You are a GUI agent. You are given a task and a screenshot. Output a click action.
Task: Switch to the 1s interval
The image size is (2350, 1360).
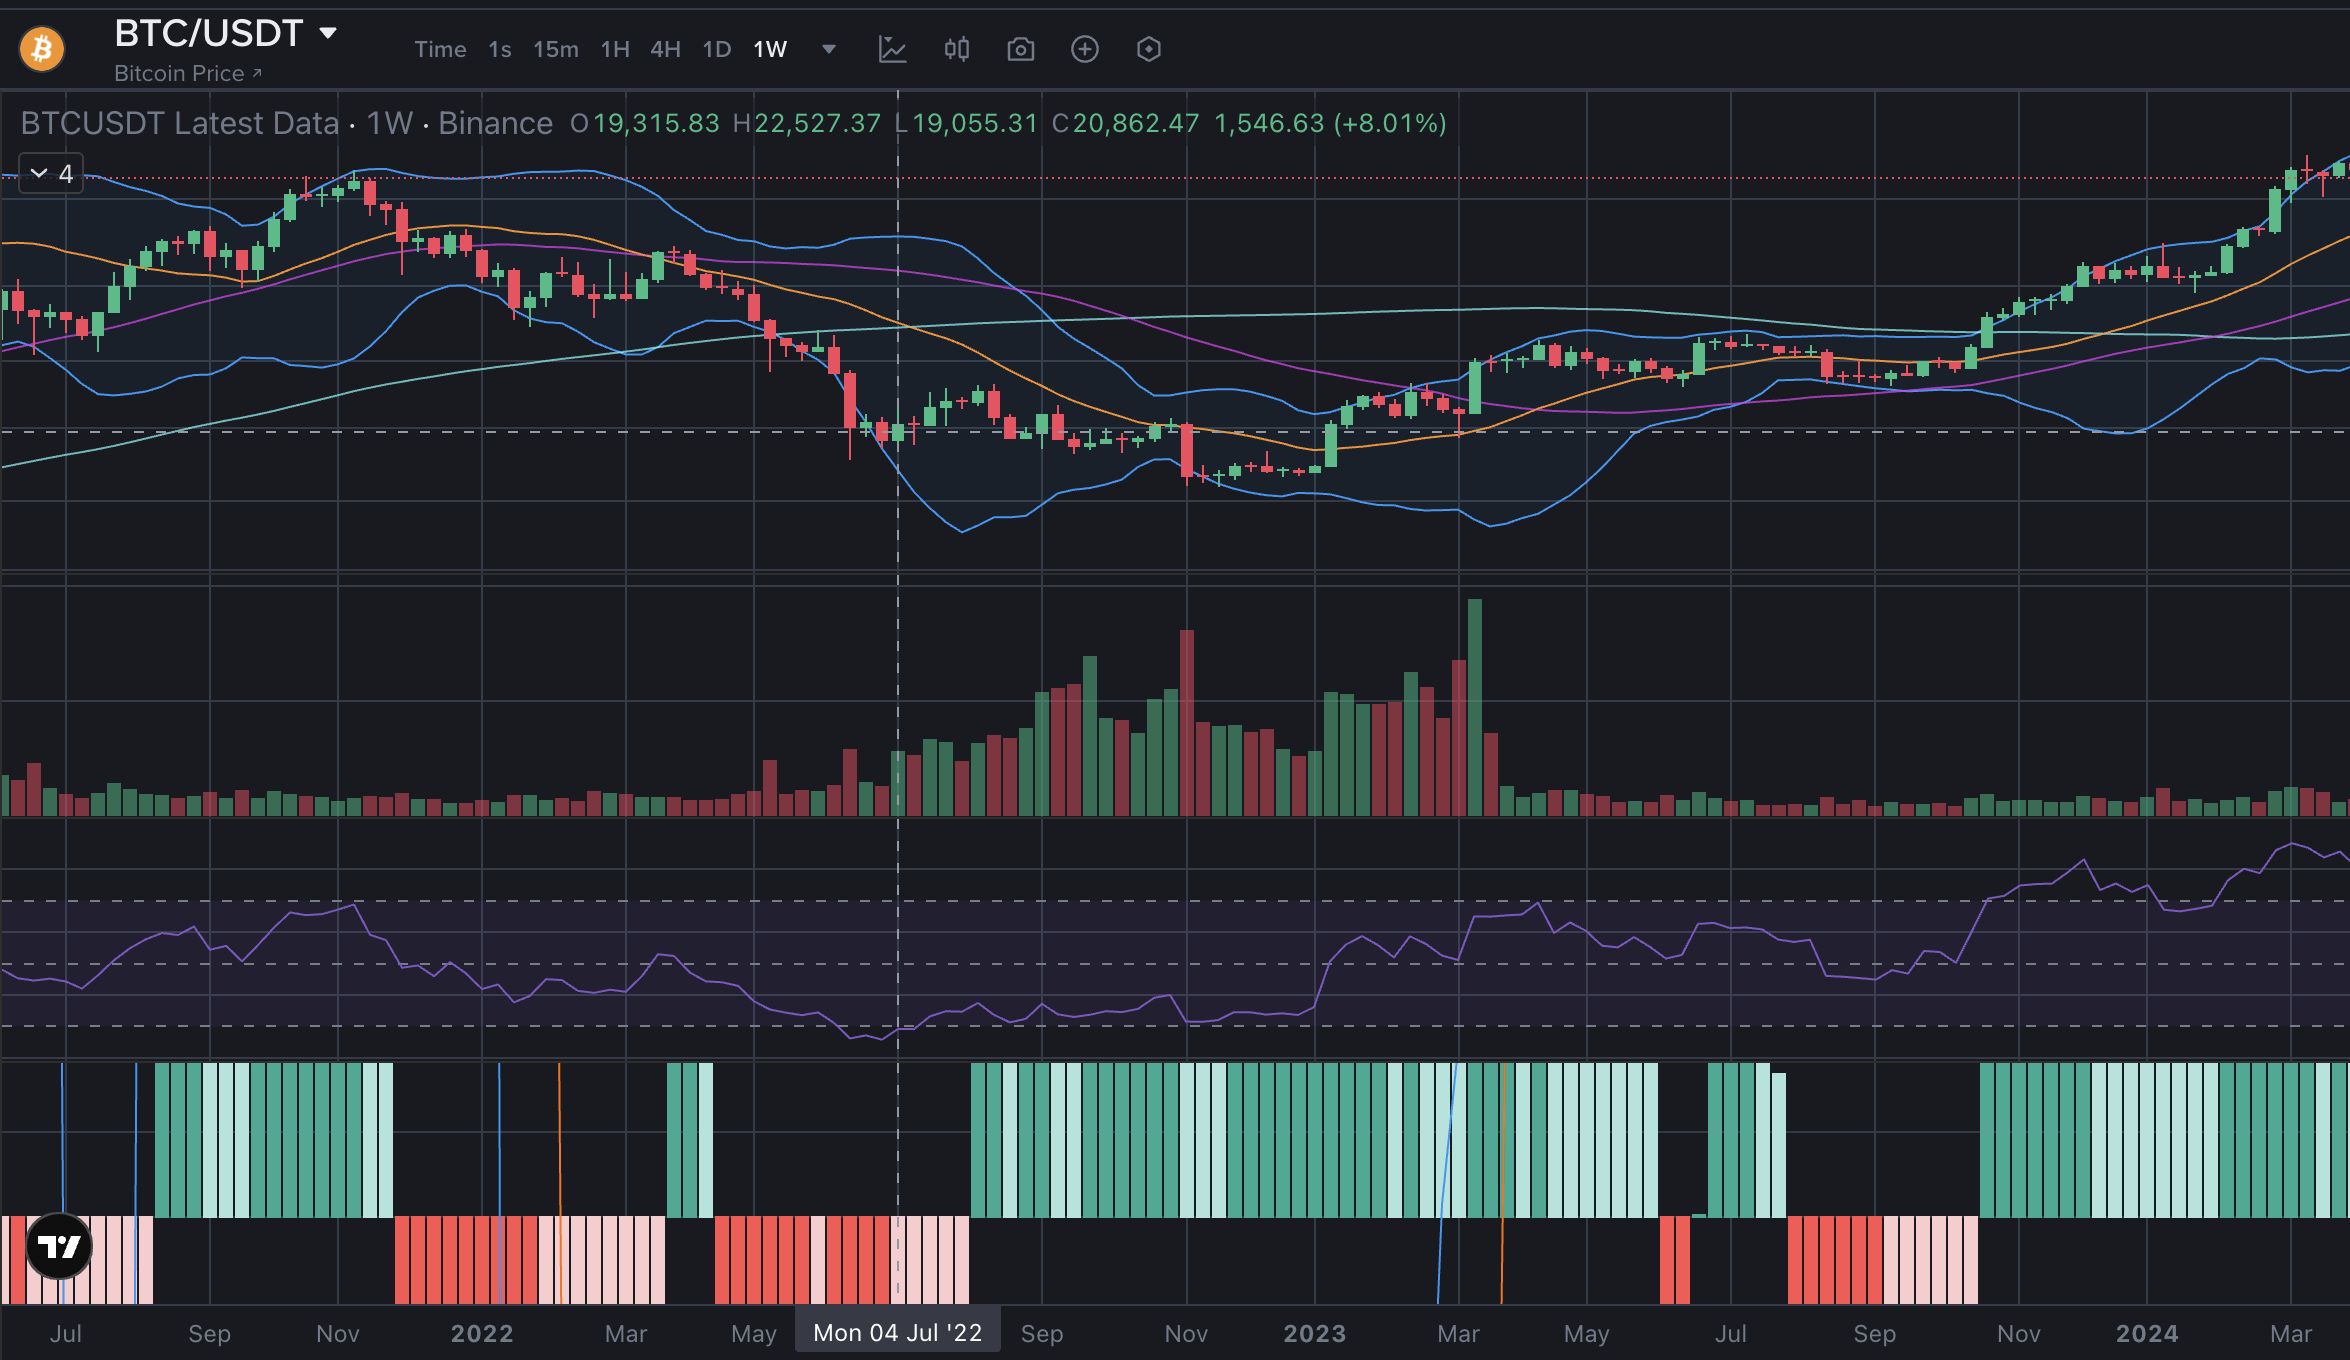coord(500,49)
